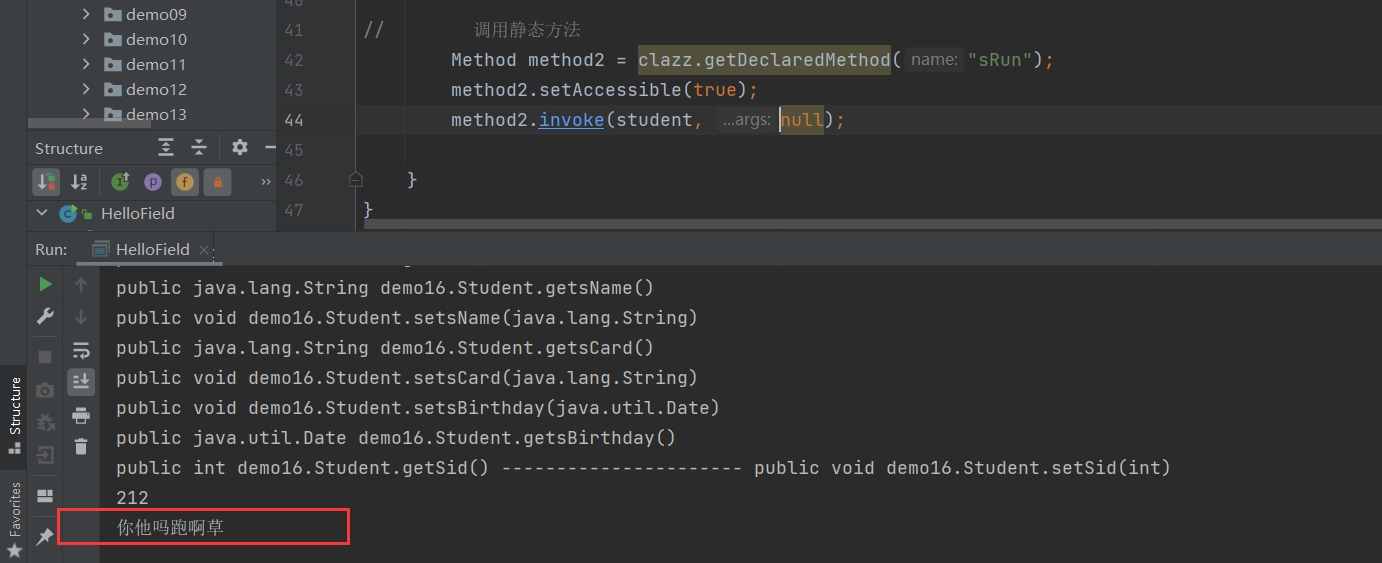Click Collapse All in the Structure panel
This screenshot has width=1382, height=563.
(x=199, y=148)
